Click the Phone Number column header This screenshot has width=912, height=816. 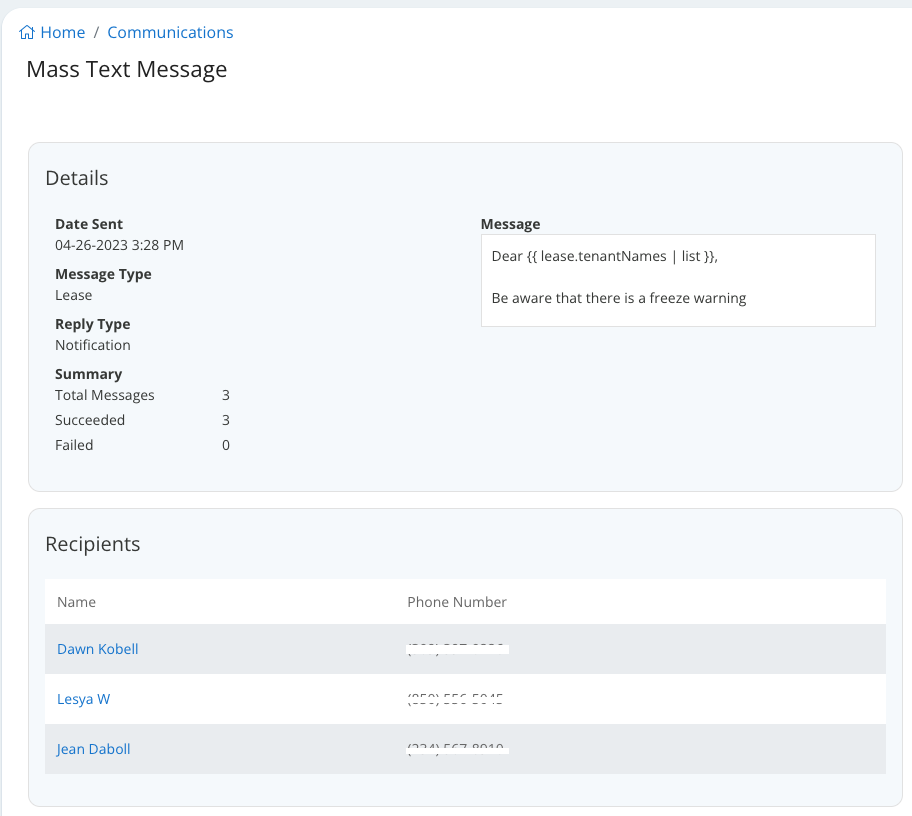coord(456,601)
